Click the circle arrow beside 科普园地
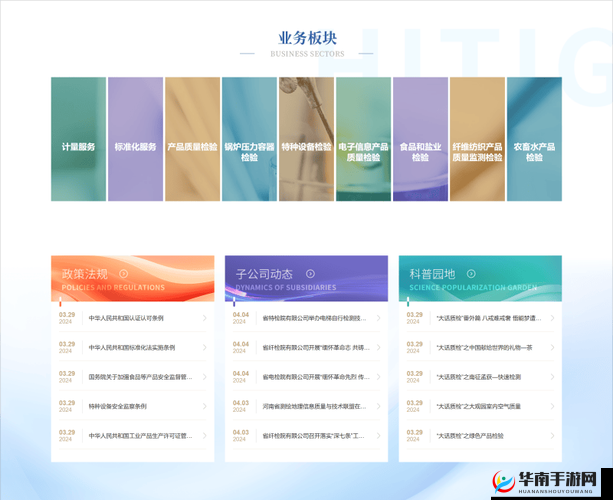The image size is (613, 500). (x=471, y=274)
